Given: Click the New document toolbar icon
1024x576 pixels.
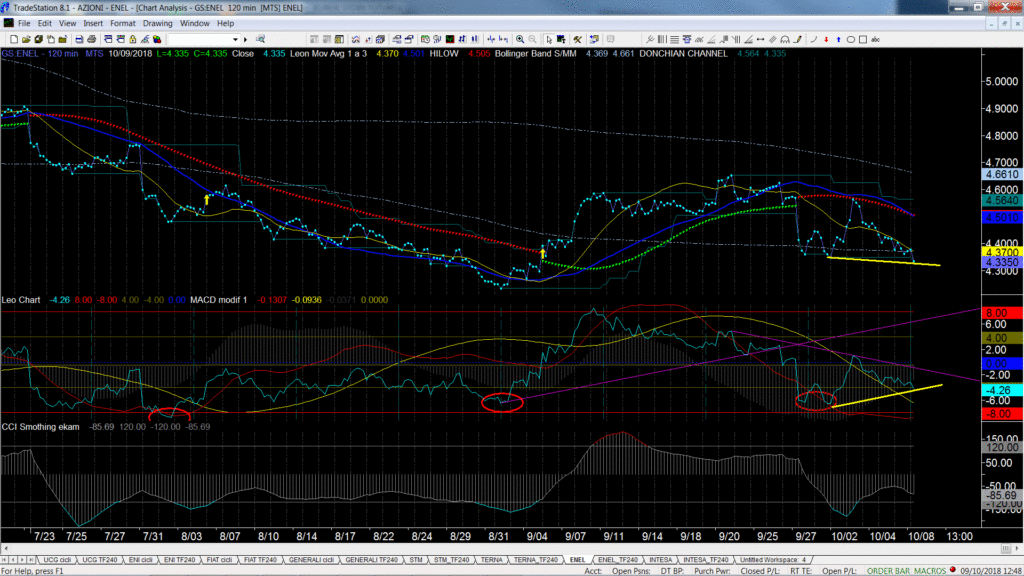Looking at the screenshot, I should tap(14, 39).
